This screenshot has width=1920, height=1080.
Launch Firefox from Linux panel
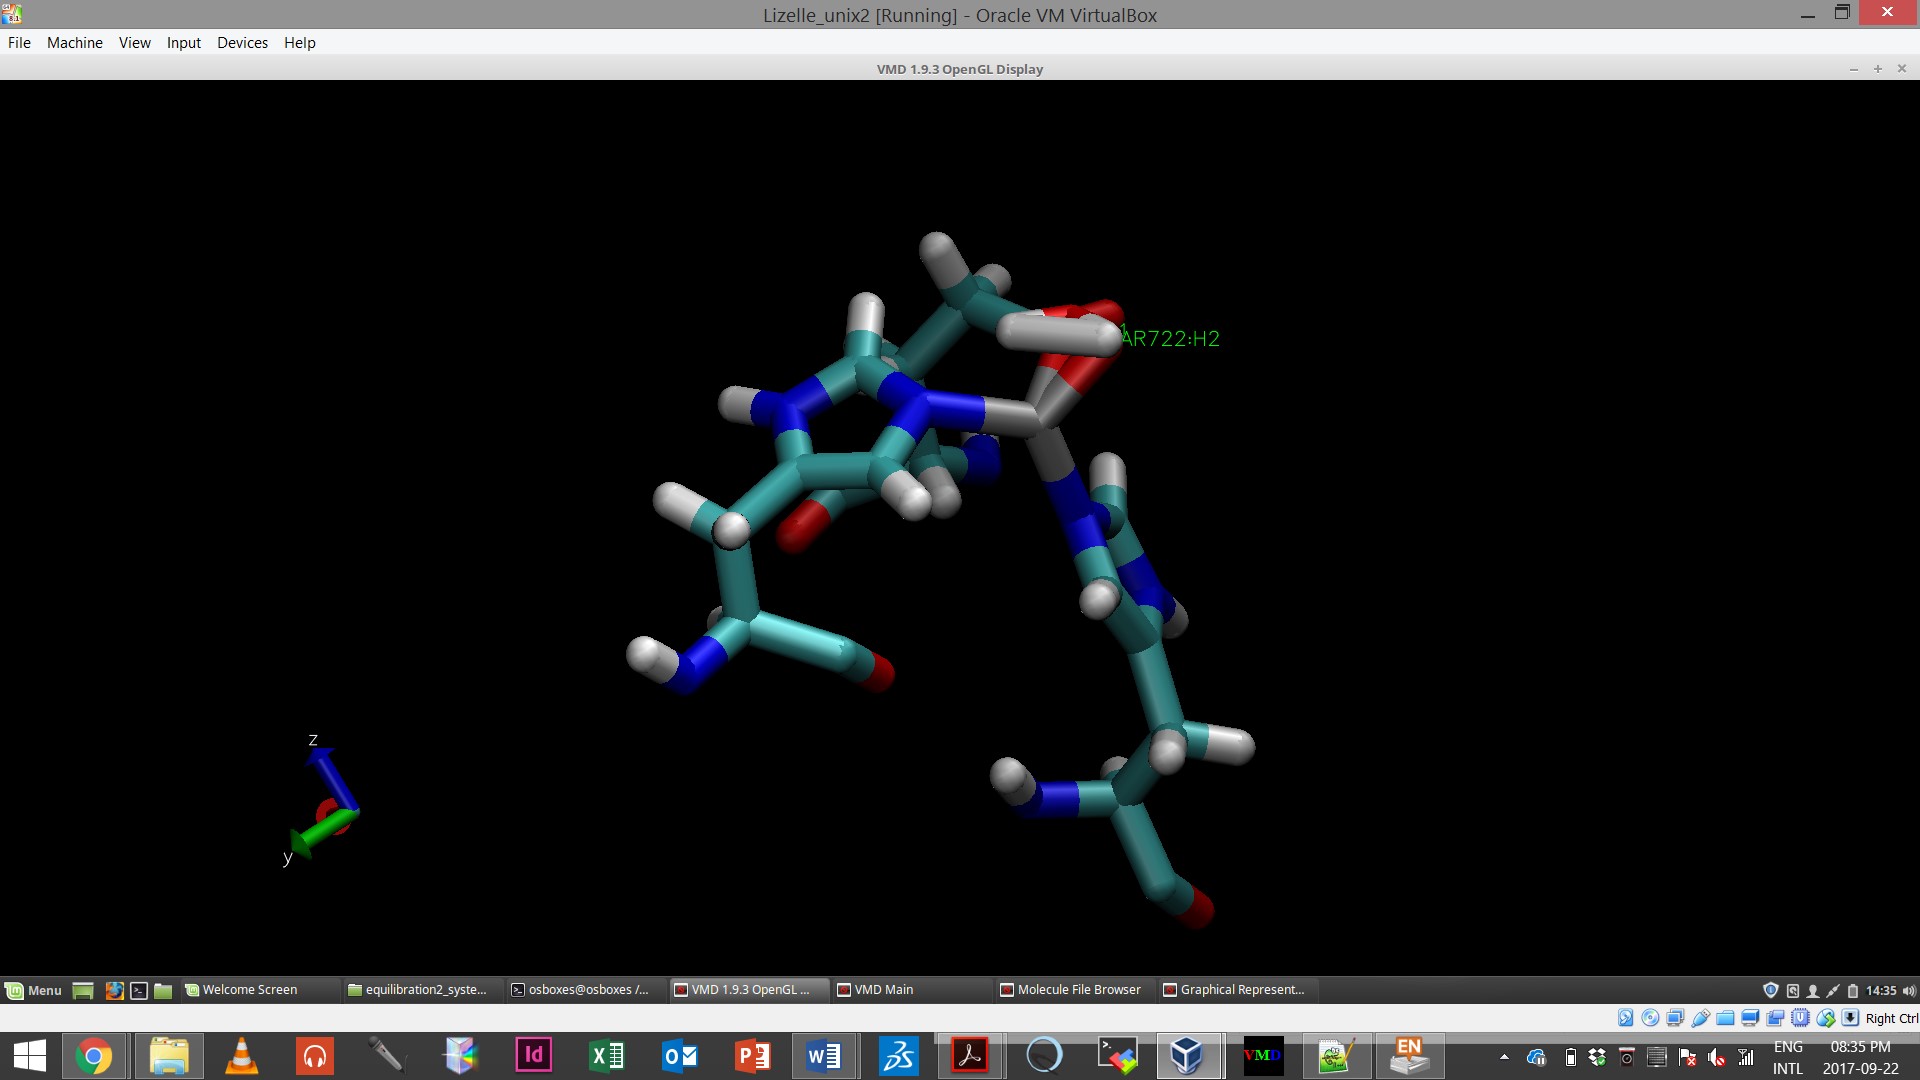coord(114,990)
